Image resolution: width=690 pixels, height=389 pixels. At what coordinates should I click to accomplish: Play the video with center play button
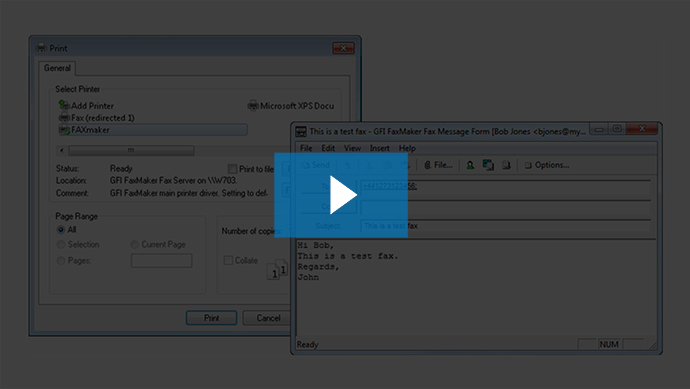click(341, 195)
